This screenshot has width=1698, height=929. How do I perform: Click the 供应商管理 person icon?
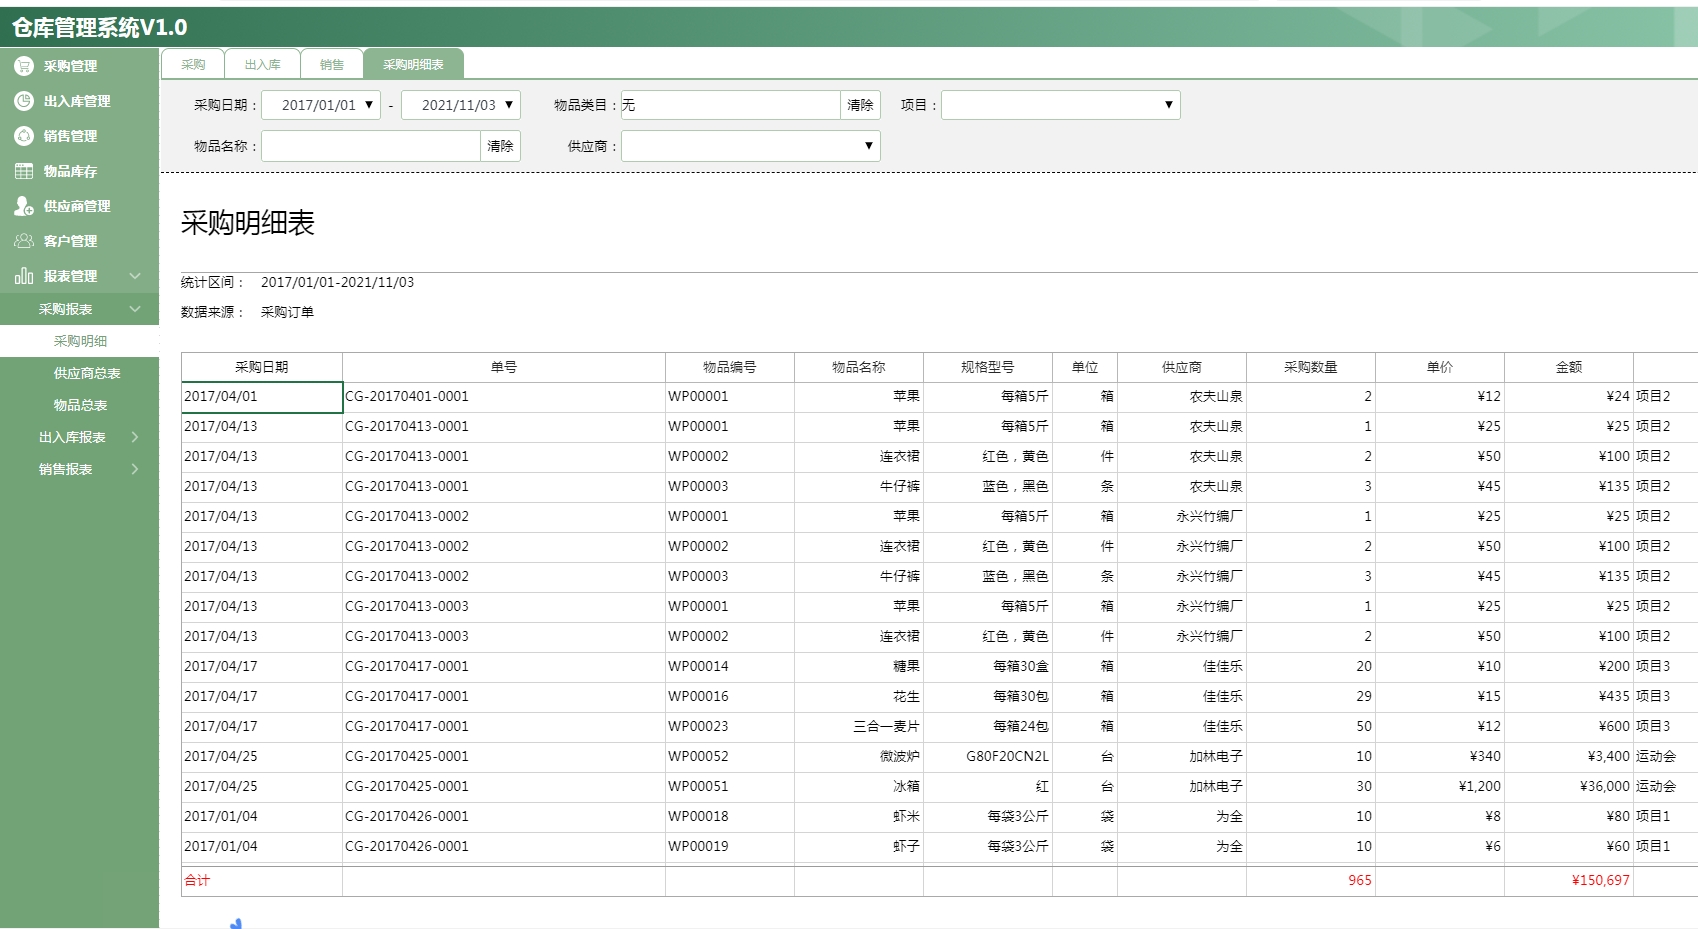[x=24, y=206]
